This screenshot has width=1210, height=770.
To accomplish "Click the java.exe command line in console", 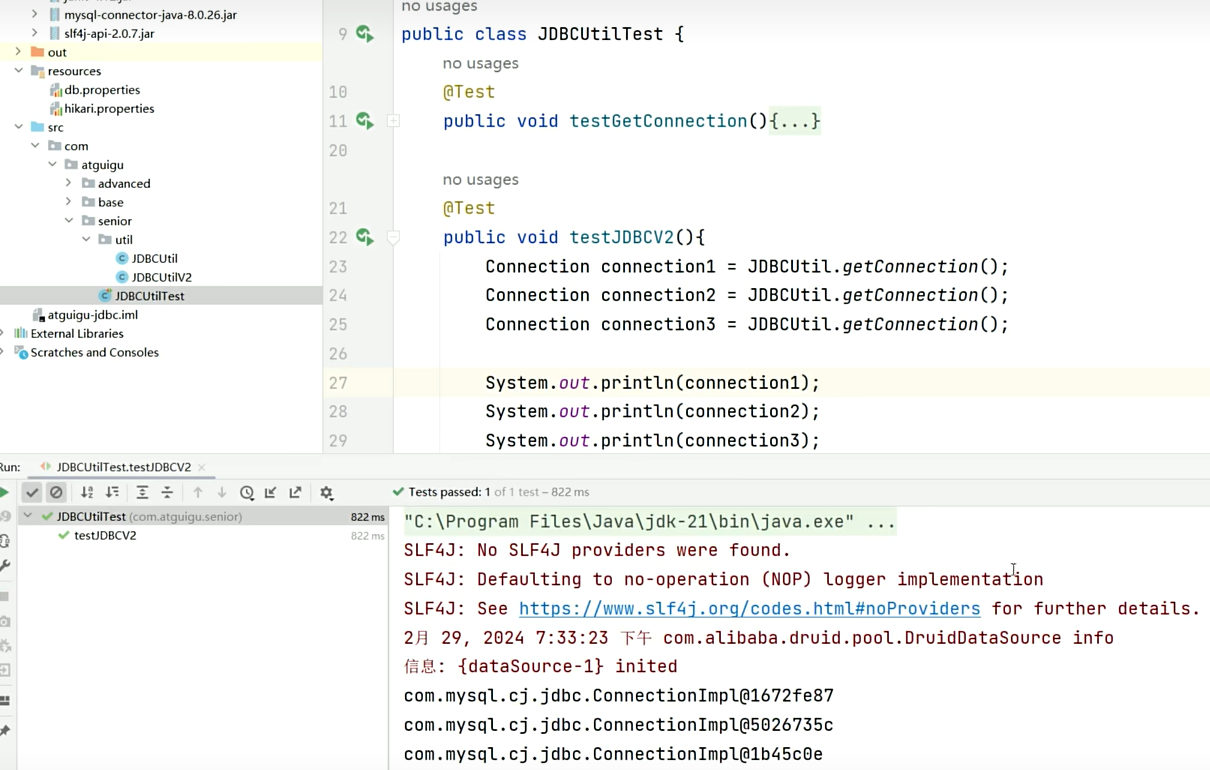I will [x=649, y=522].
